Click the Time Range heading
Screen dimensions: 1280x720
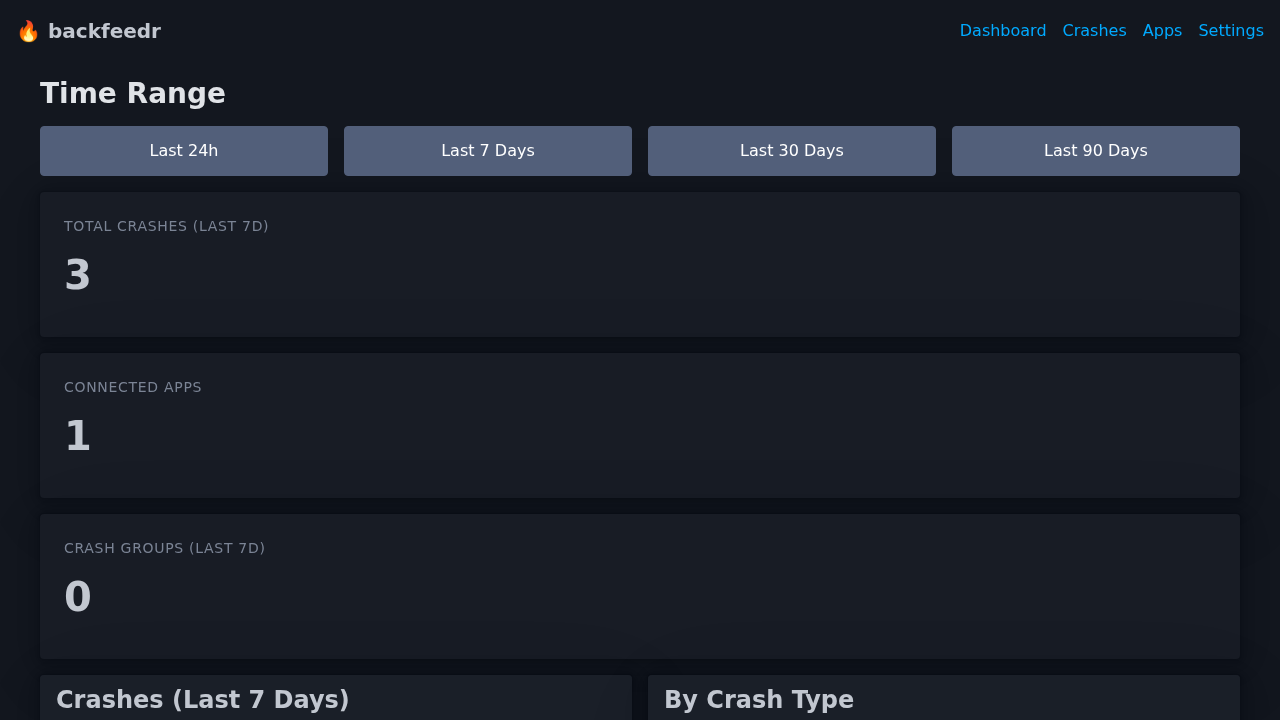pos(132,93)
